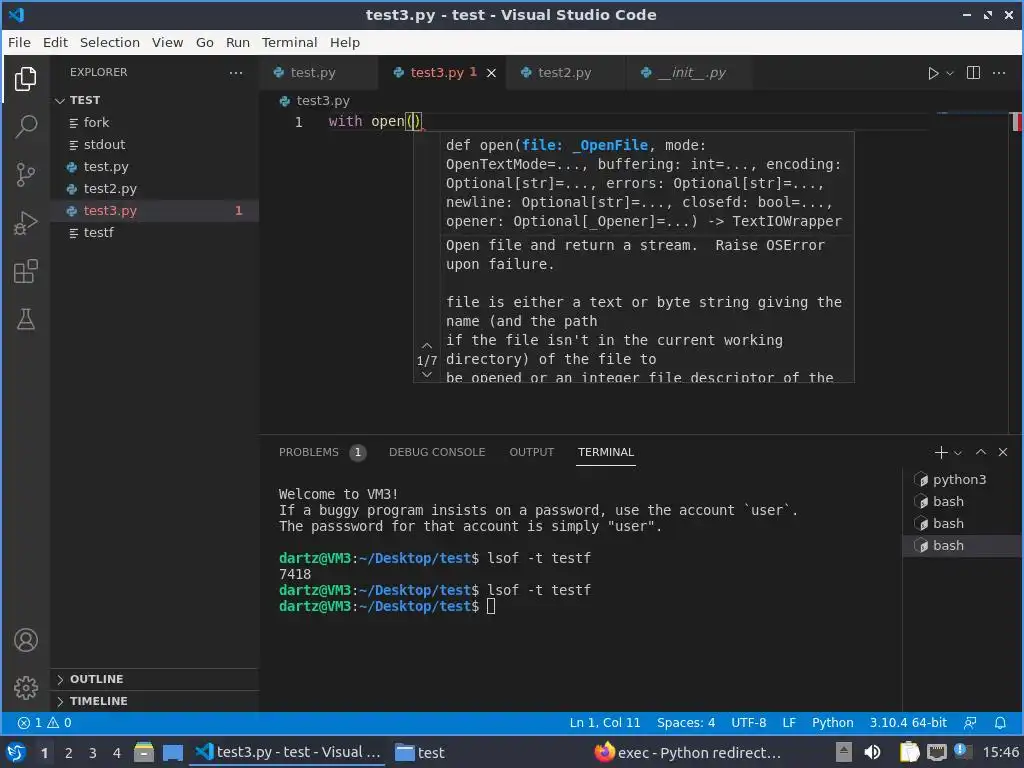This screenshot has width=1024, height=768.
Task: Open the testf file in Explorer
Action: pyautogui.click(x=155, y=232)
